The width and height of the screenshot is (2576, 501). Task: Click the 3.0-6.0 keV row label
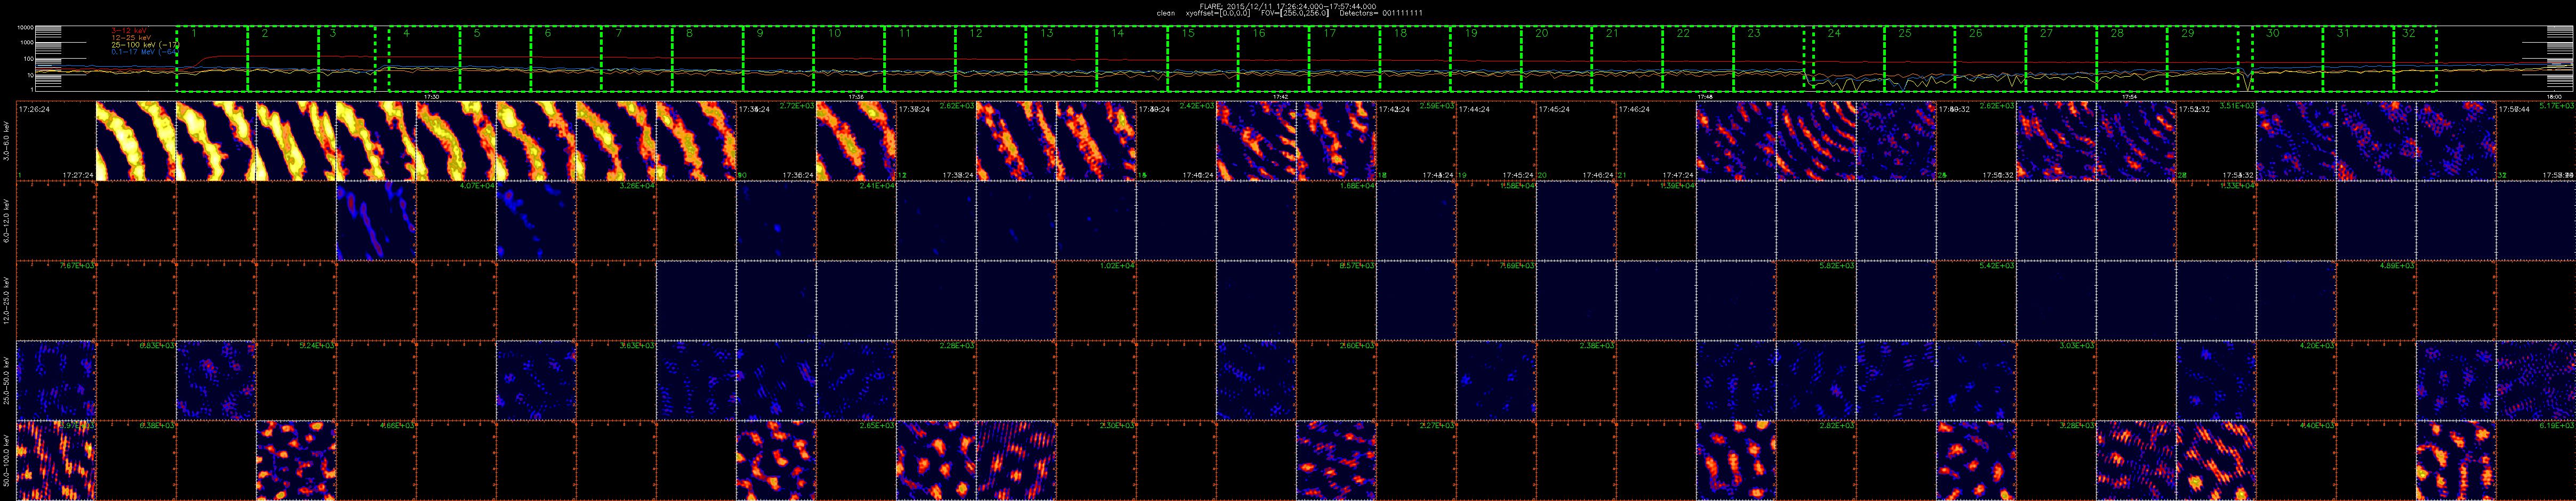[x=8, y=141]
